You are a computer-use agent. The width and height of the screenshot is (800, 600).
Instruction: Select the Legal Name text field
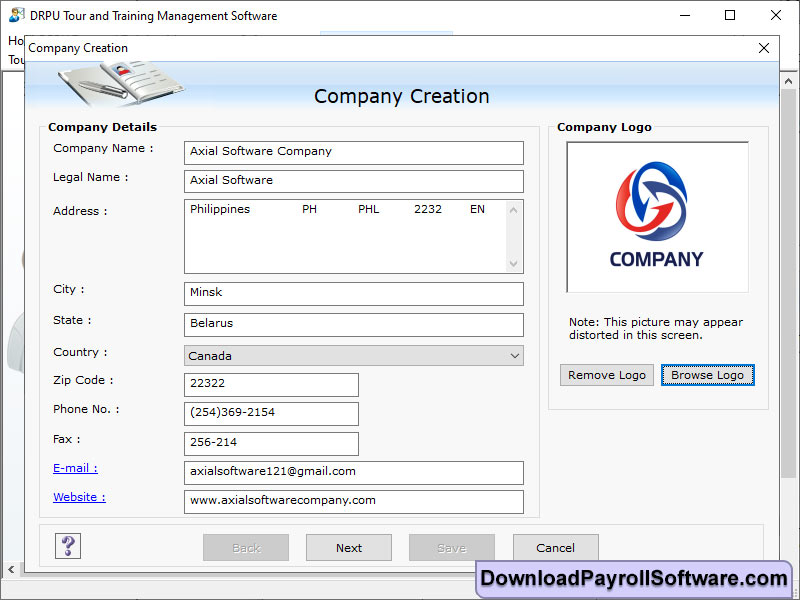point(354,181)
